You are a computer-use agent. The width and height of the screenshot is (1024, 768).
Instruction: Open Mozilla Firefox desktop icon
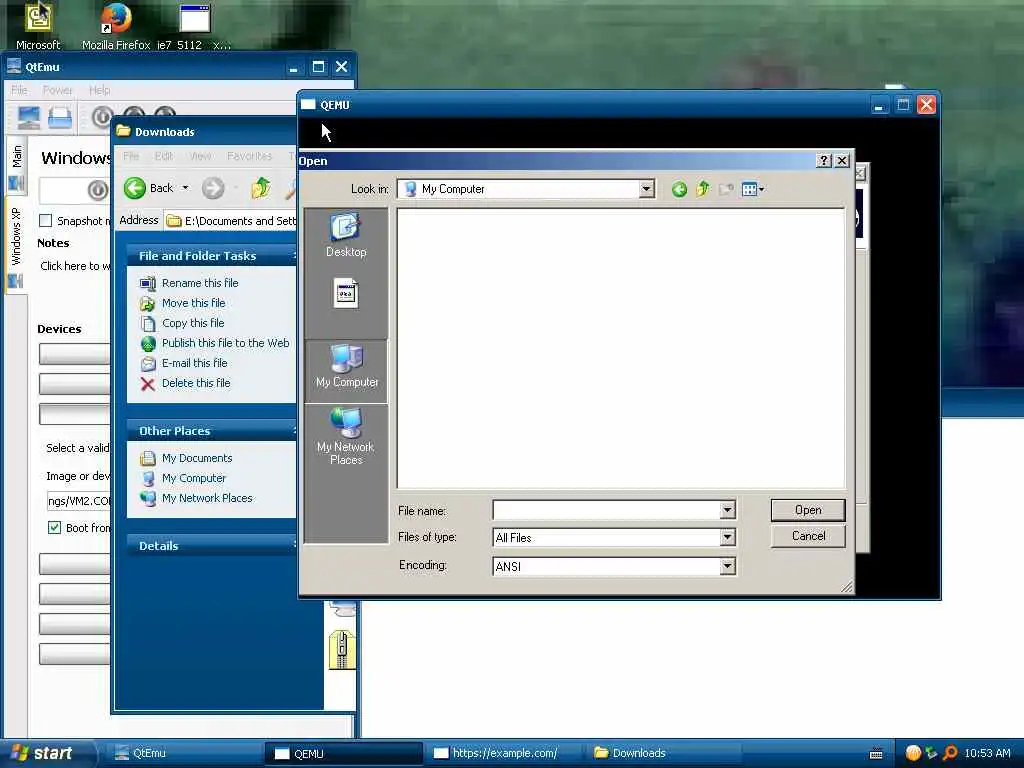tap(116, 26)
